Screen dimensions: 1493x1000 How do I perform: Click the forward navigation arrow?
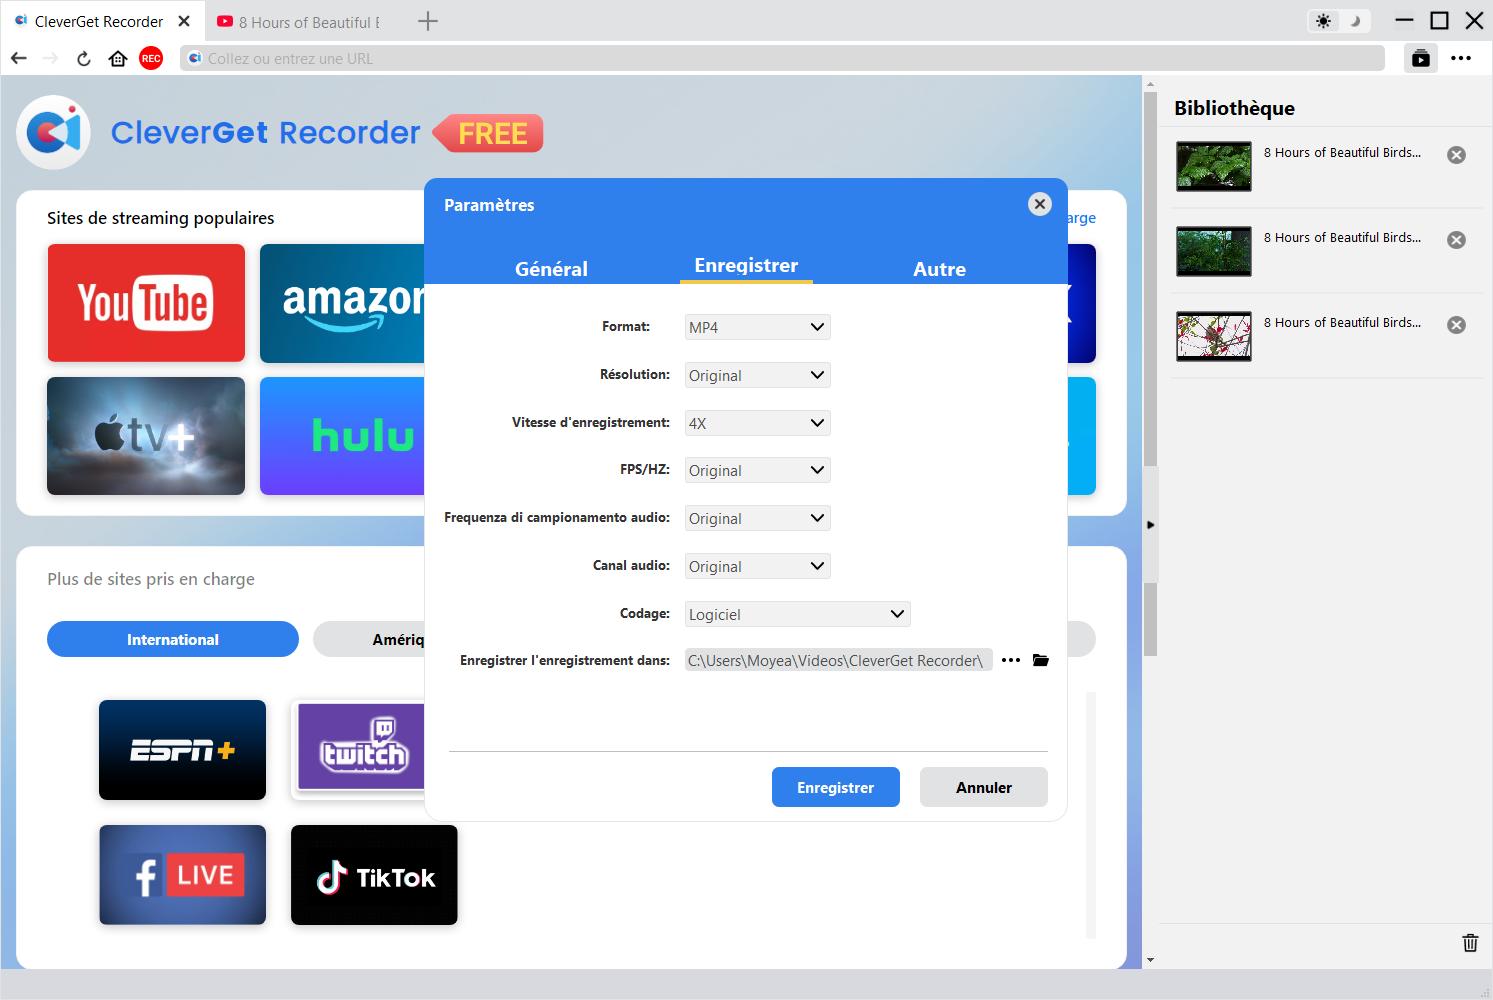point(51,58)
